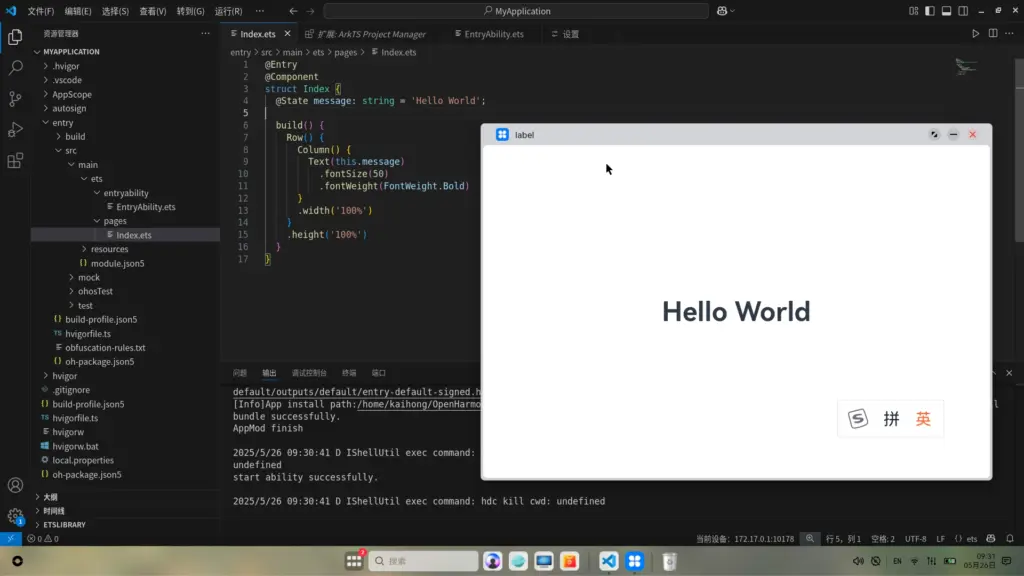Click the Run play icon in editor toolbar
This screenshot has height=576, width=1024.
pyautogui.click(x=976, y=33)
